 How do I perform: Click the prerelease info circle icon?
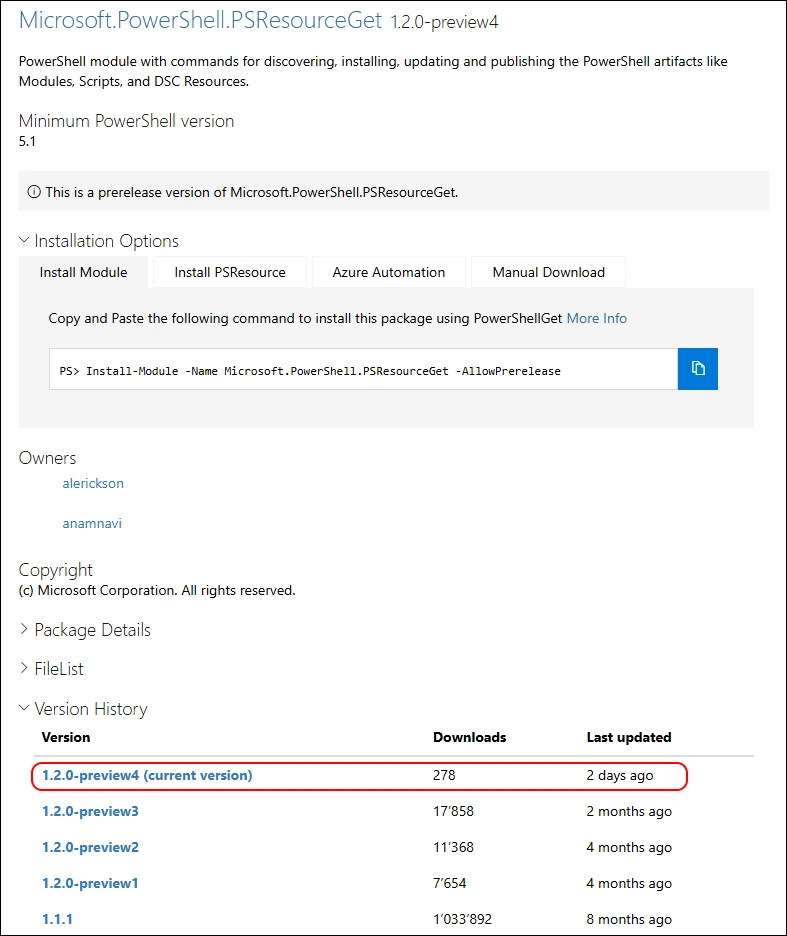34,192
